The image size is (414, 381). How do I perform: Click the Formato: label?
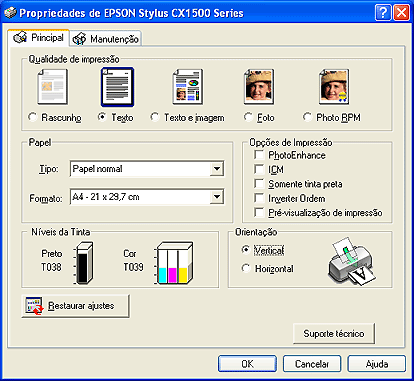pos(46,199)
